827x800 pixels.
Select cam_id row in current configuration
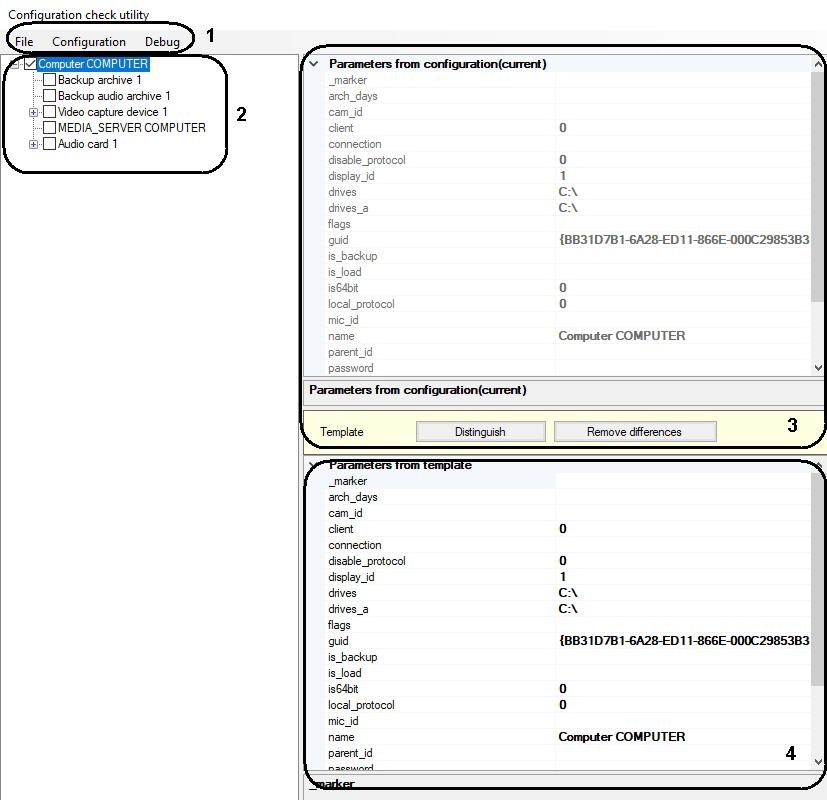coord(568,112)
